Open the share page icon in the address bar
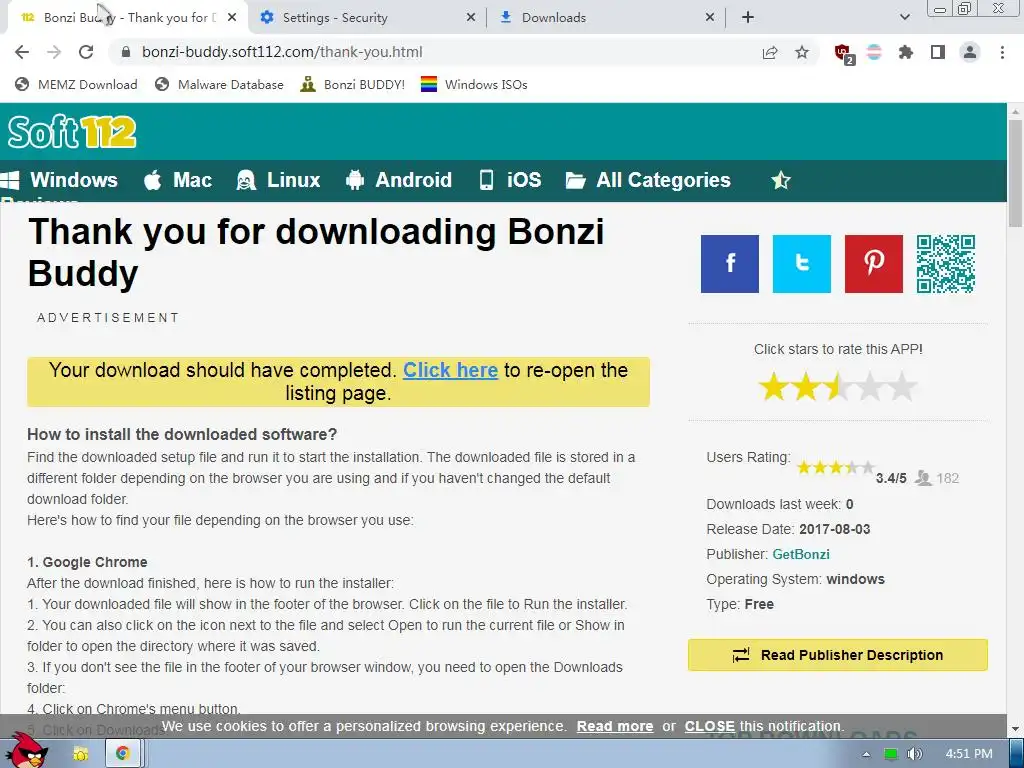 click(x=770, y=52)
